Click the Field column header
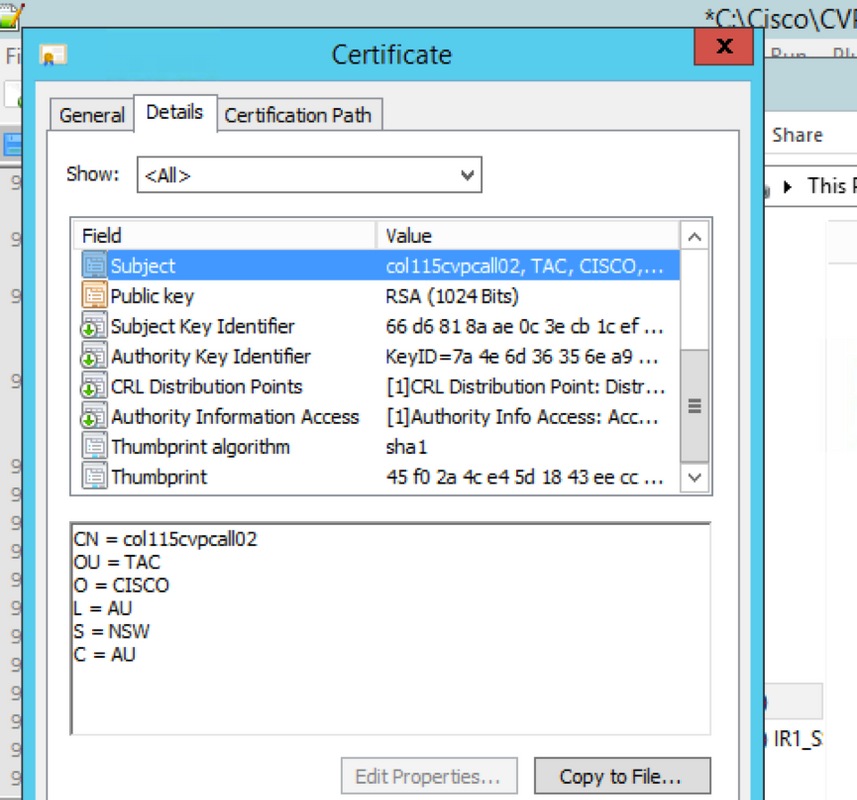857x800 pixels. tap(225, 236)
